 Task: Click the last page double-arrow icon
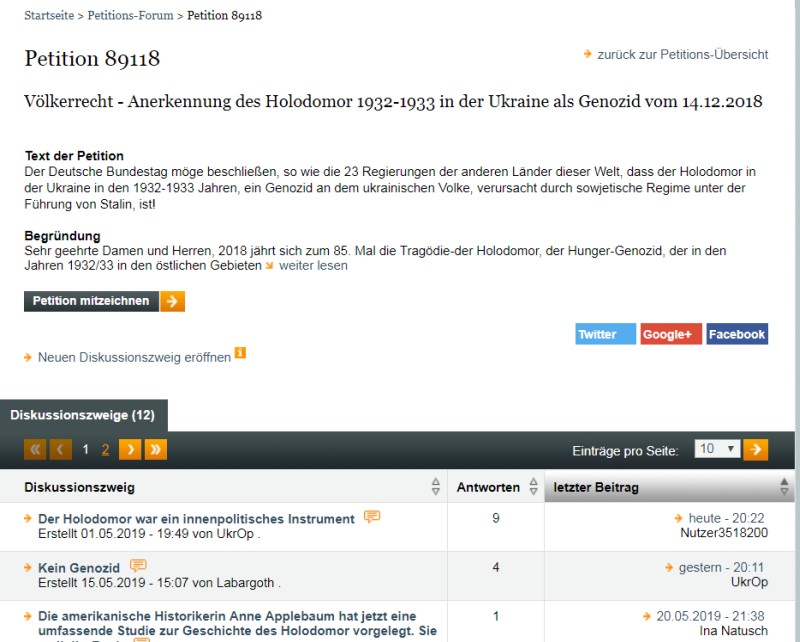[155, 449]
